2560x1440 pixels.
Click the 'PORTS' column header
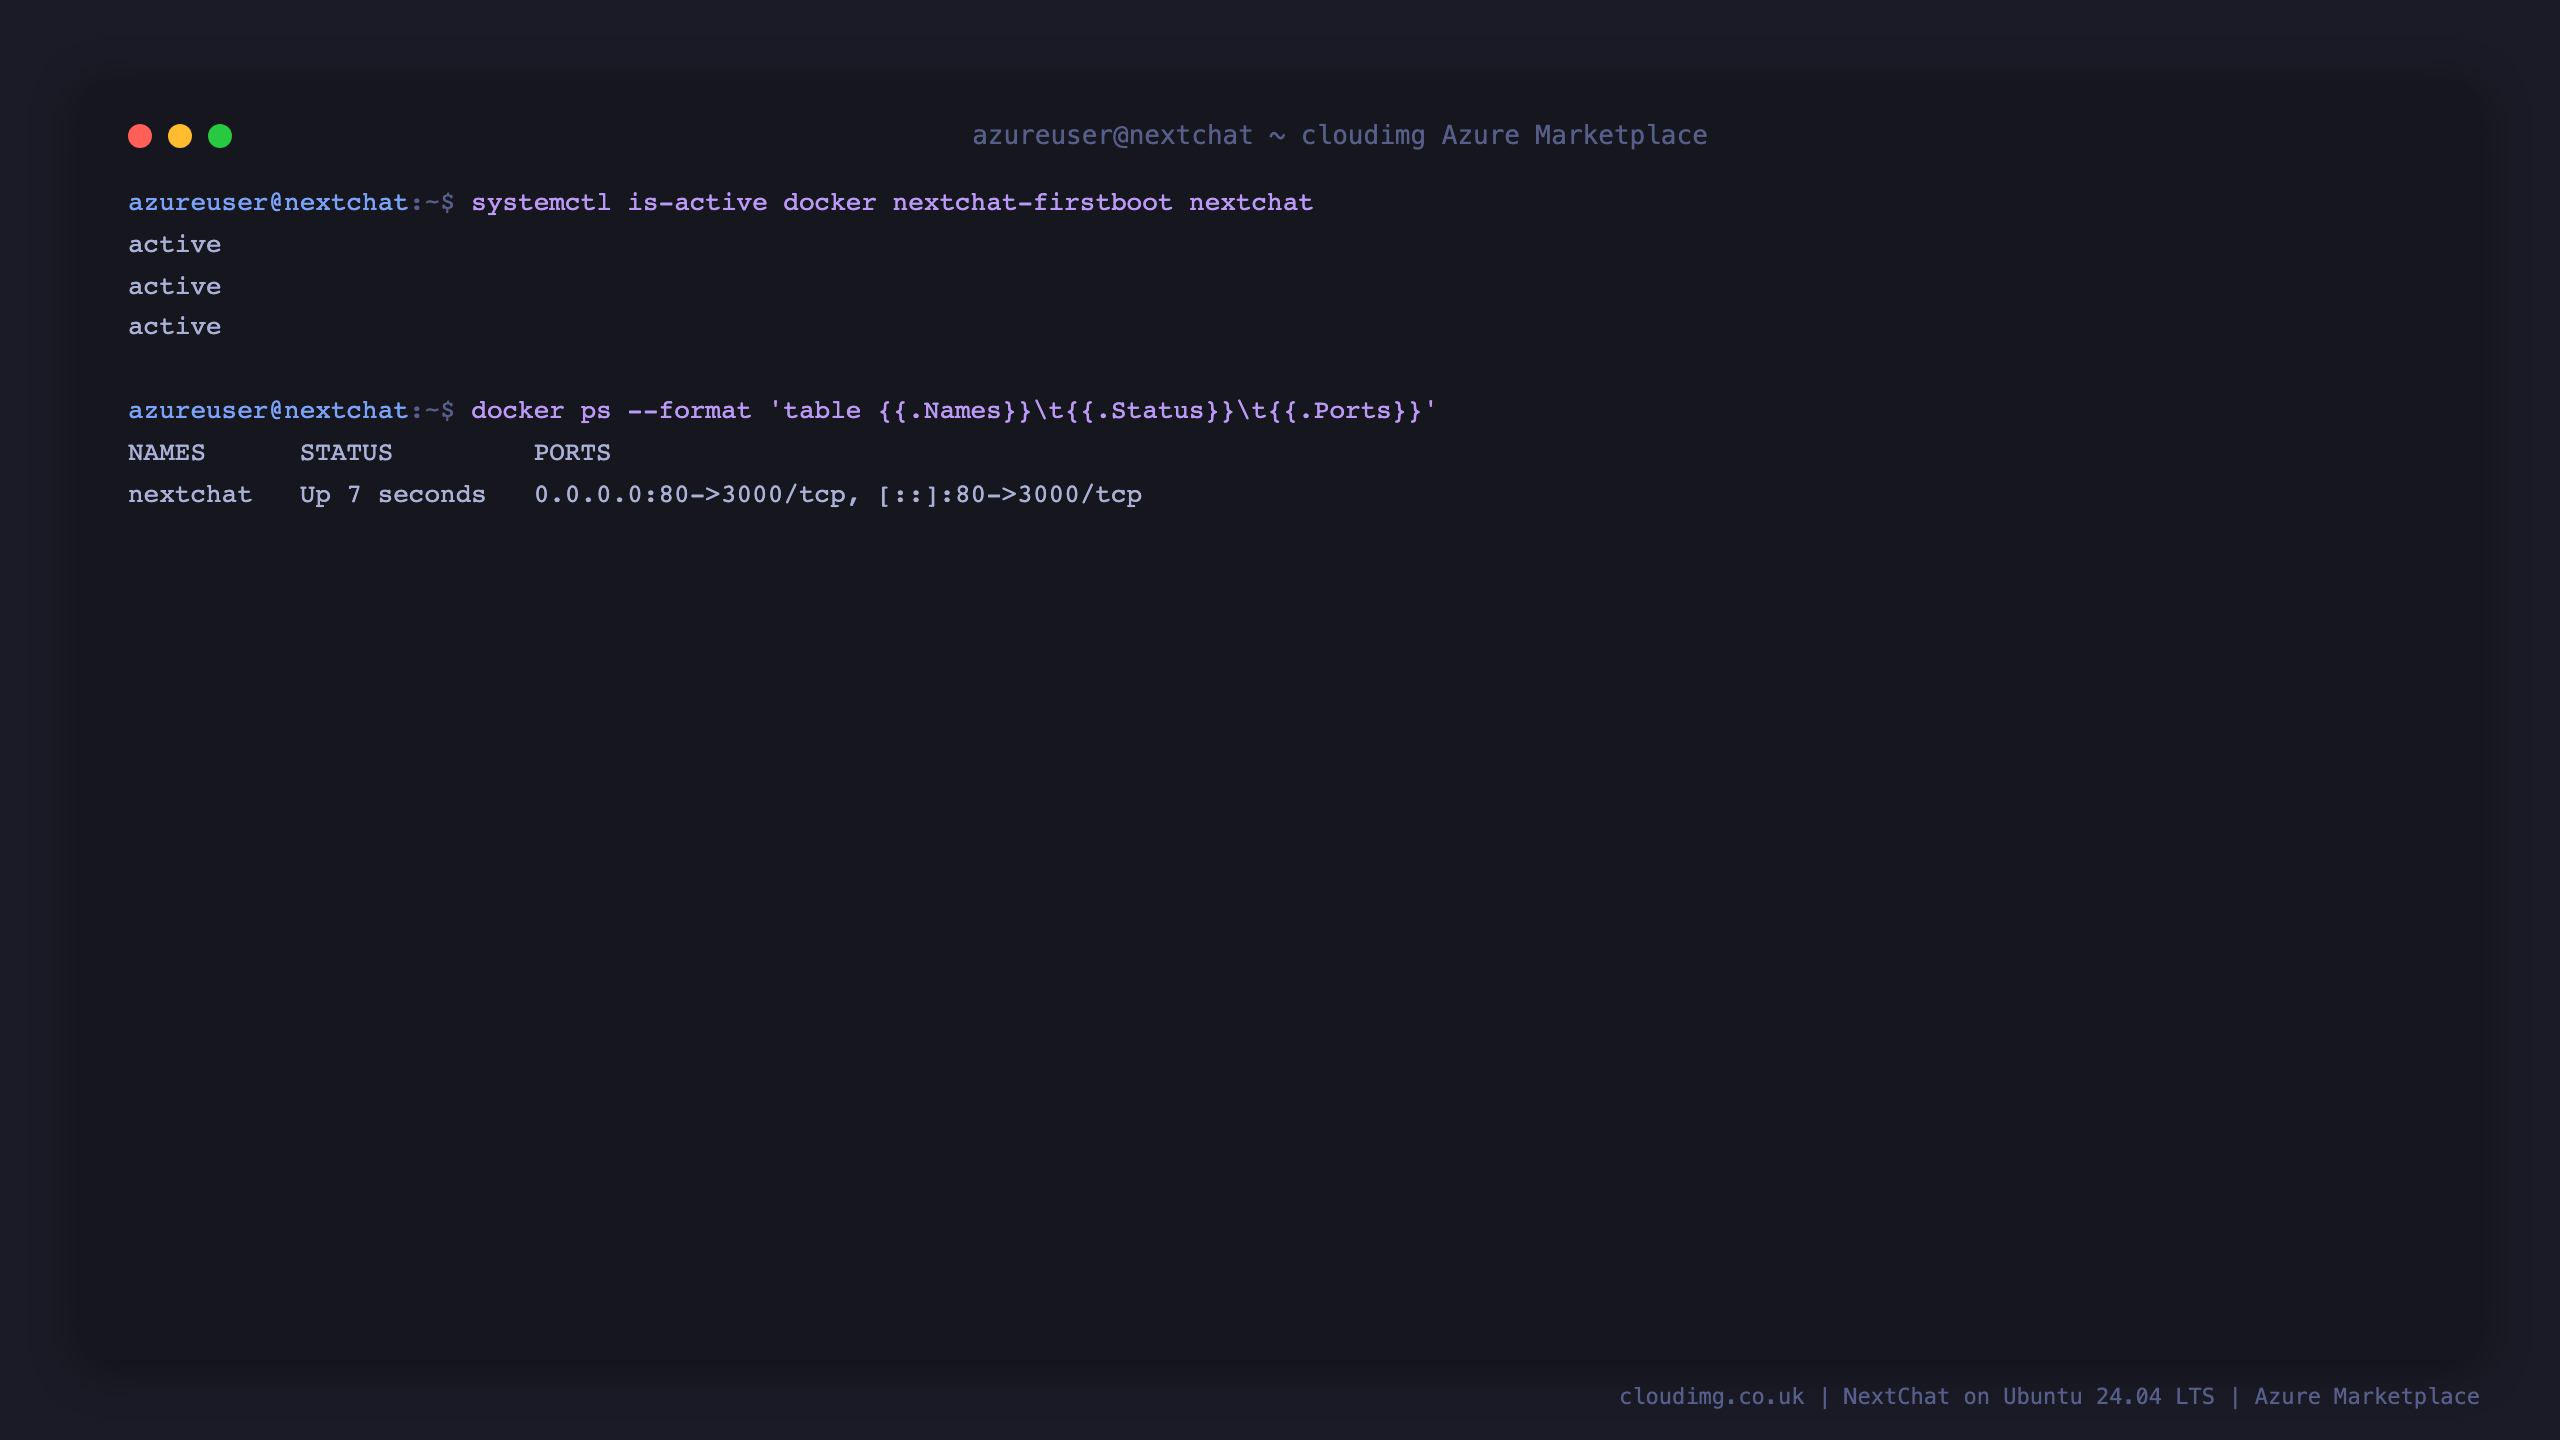(x=572, y=452)
